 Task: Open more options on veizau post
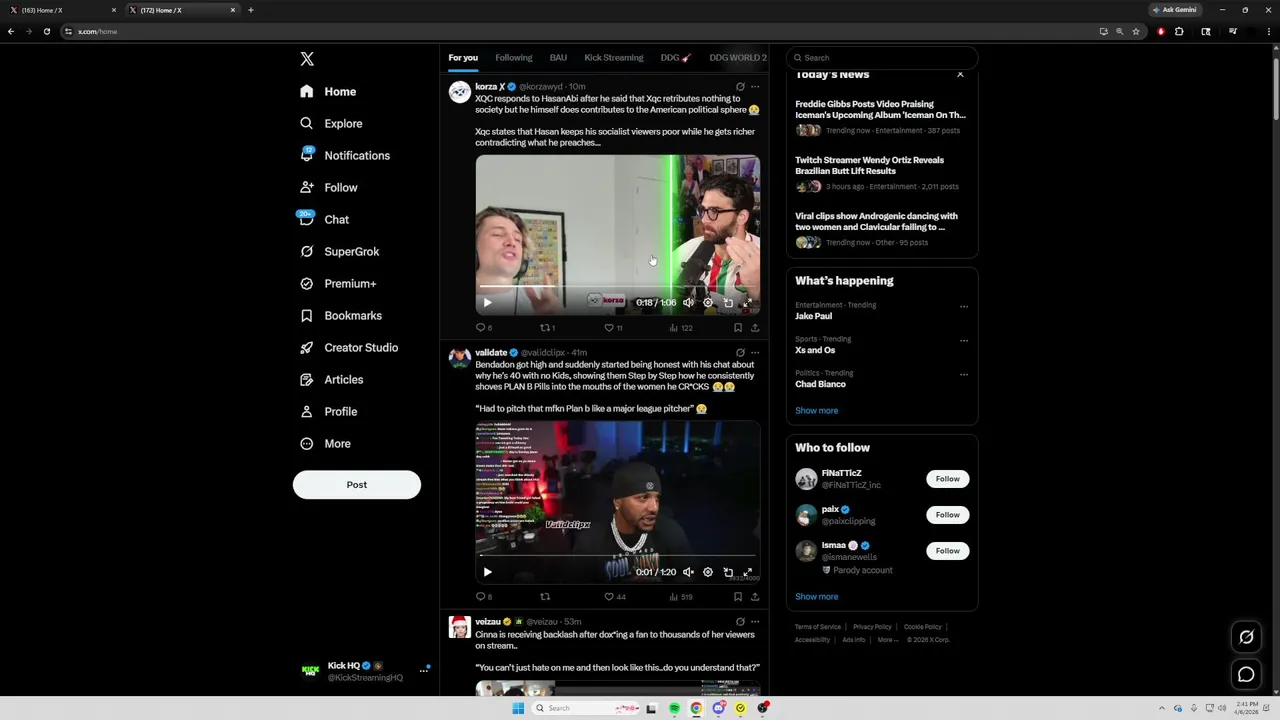click(x=755, y=622)
